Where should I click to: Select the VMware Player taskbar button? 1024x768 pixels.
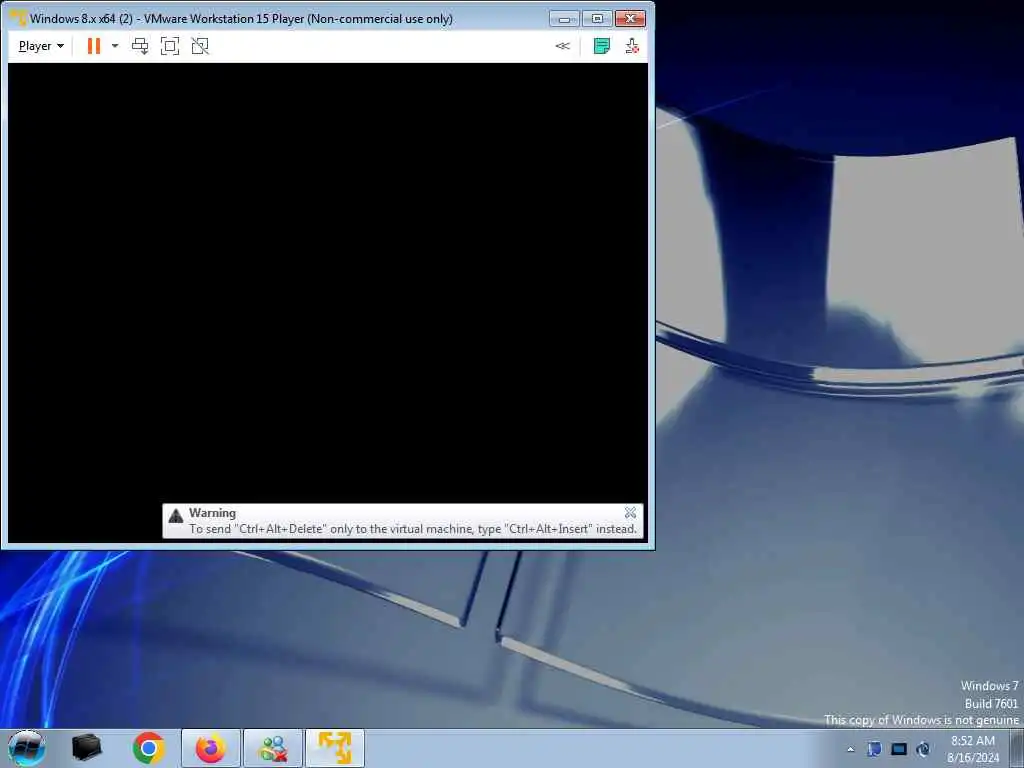click(x=335, y=748)
